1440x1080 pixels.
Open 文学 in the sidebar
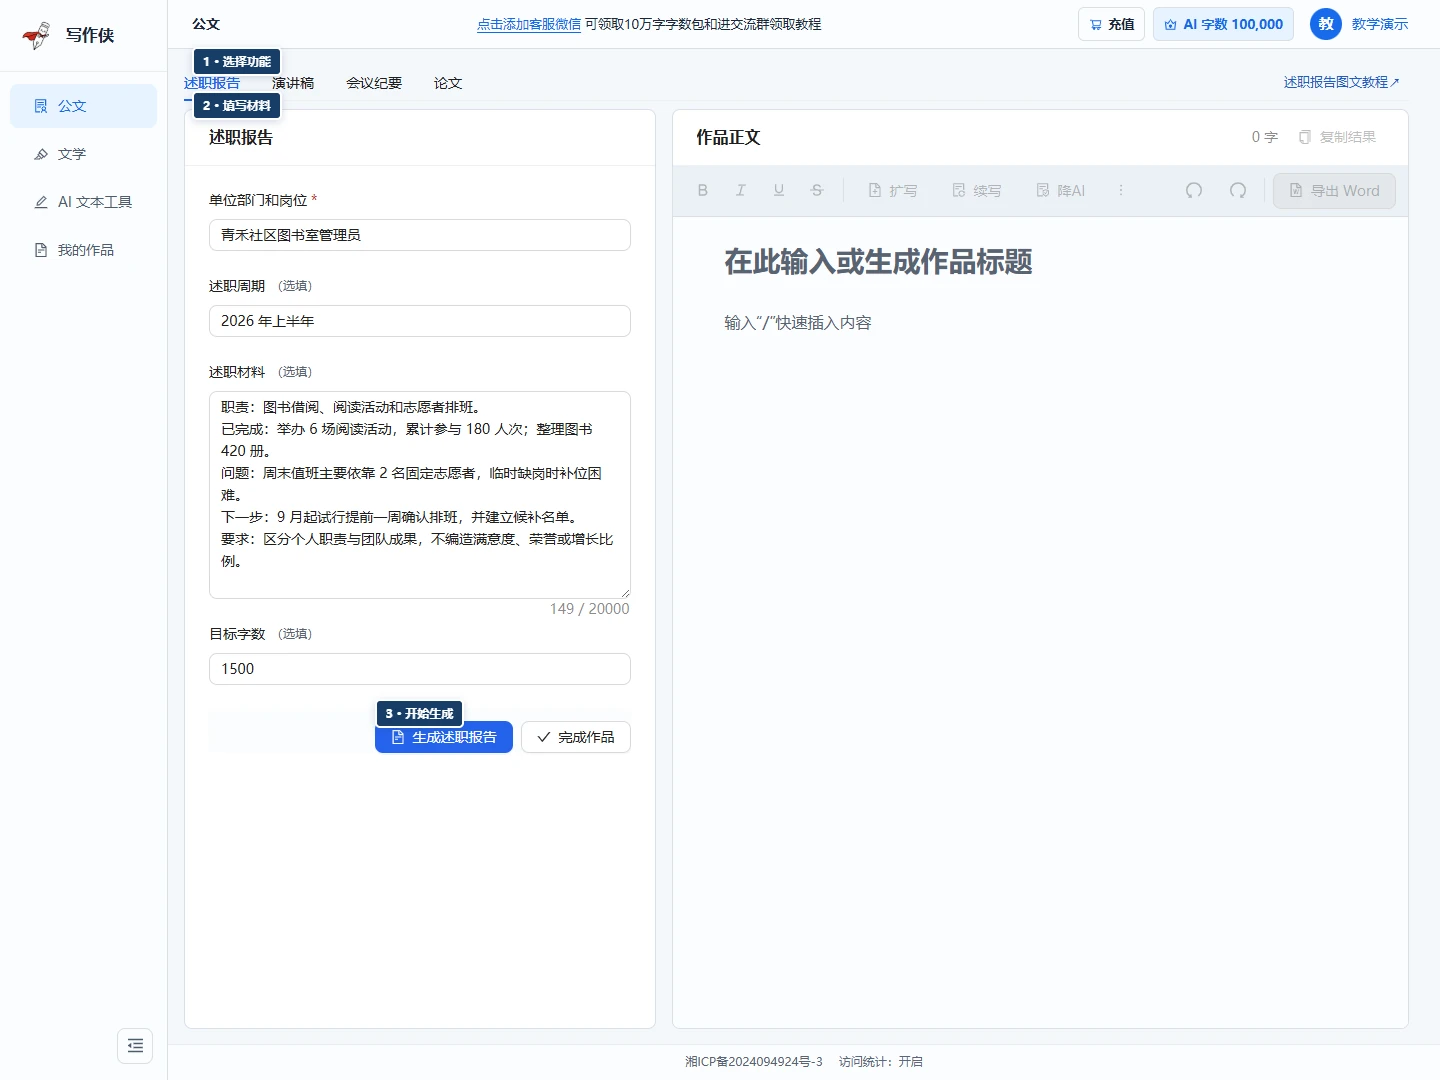tap(83, 154)
